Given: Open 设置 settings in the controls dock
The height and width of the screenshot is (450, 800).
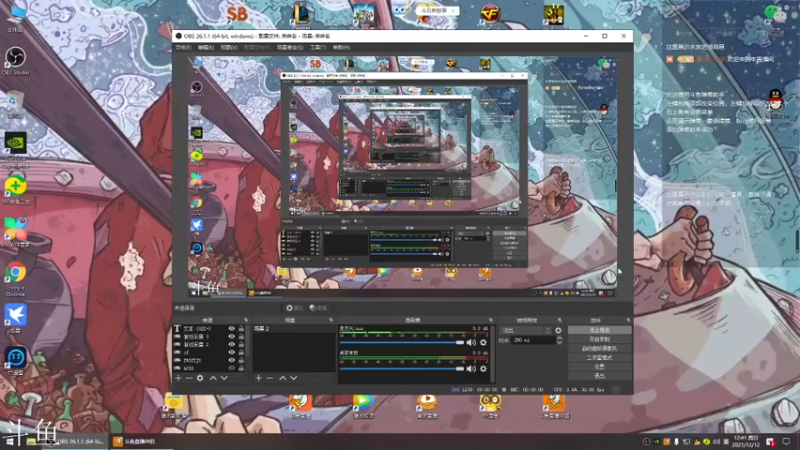Looking at the screenshot, I should (x=599, y=367).
